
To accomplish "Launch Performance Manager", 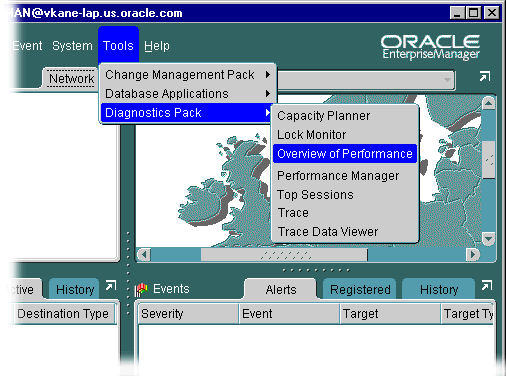I will 345,176.
